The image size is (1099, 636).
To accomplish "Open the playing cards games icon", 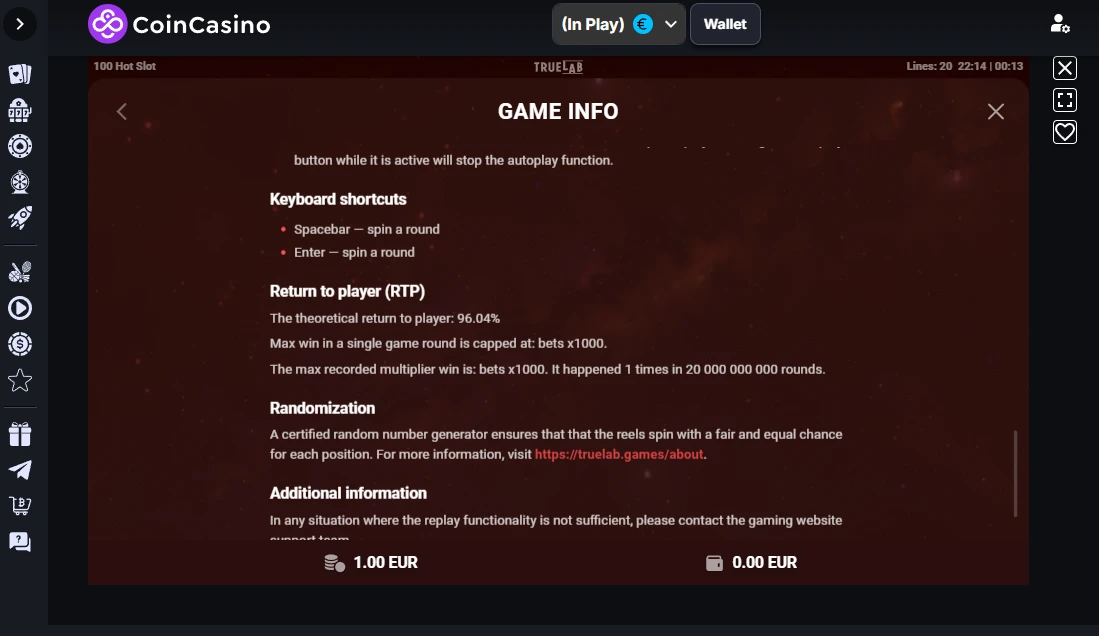I will tap(20, 74).
